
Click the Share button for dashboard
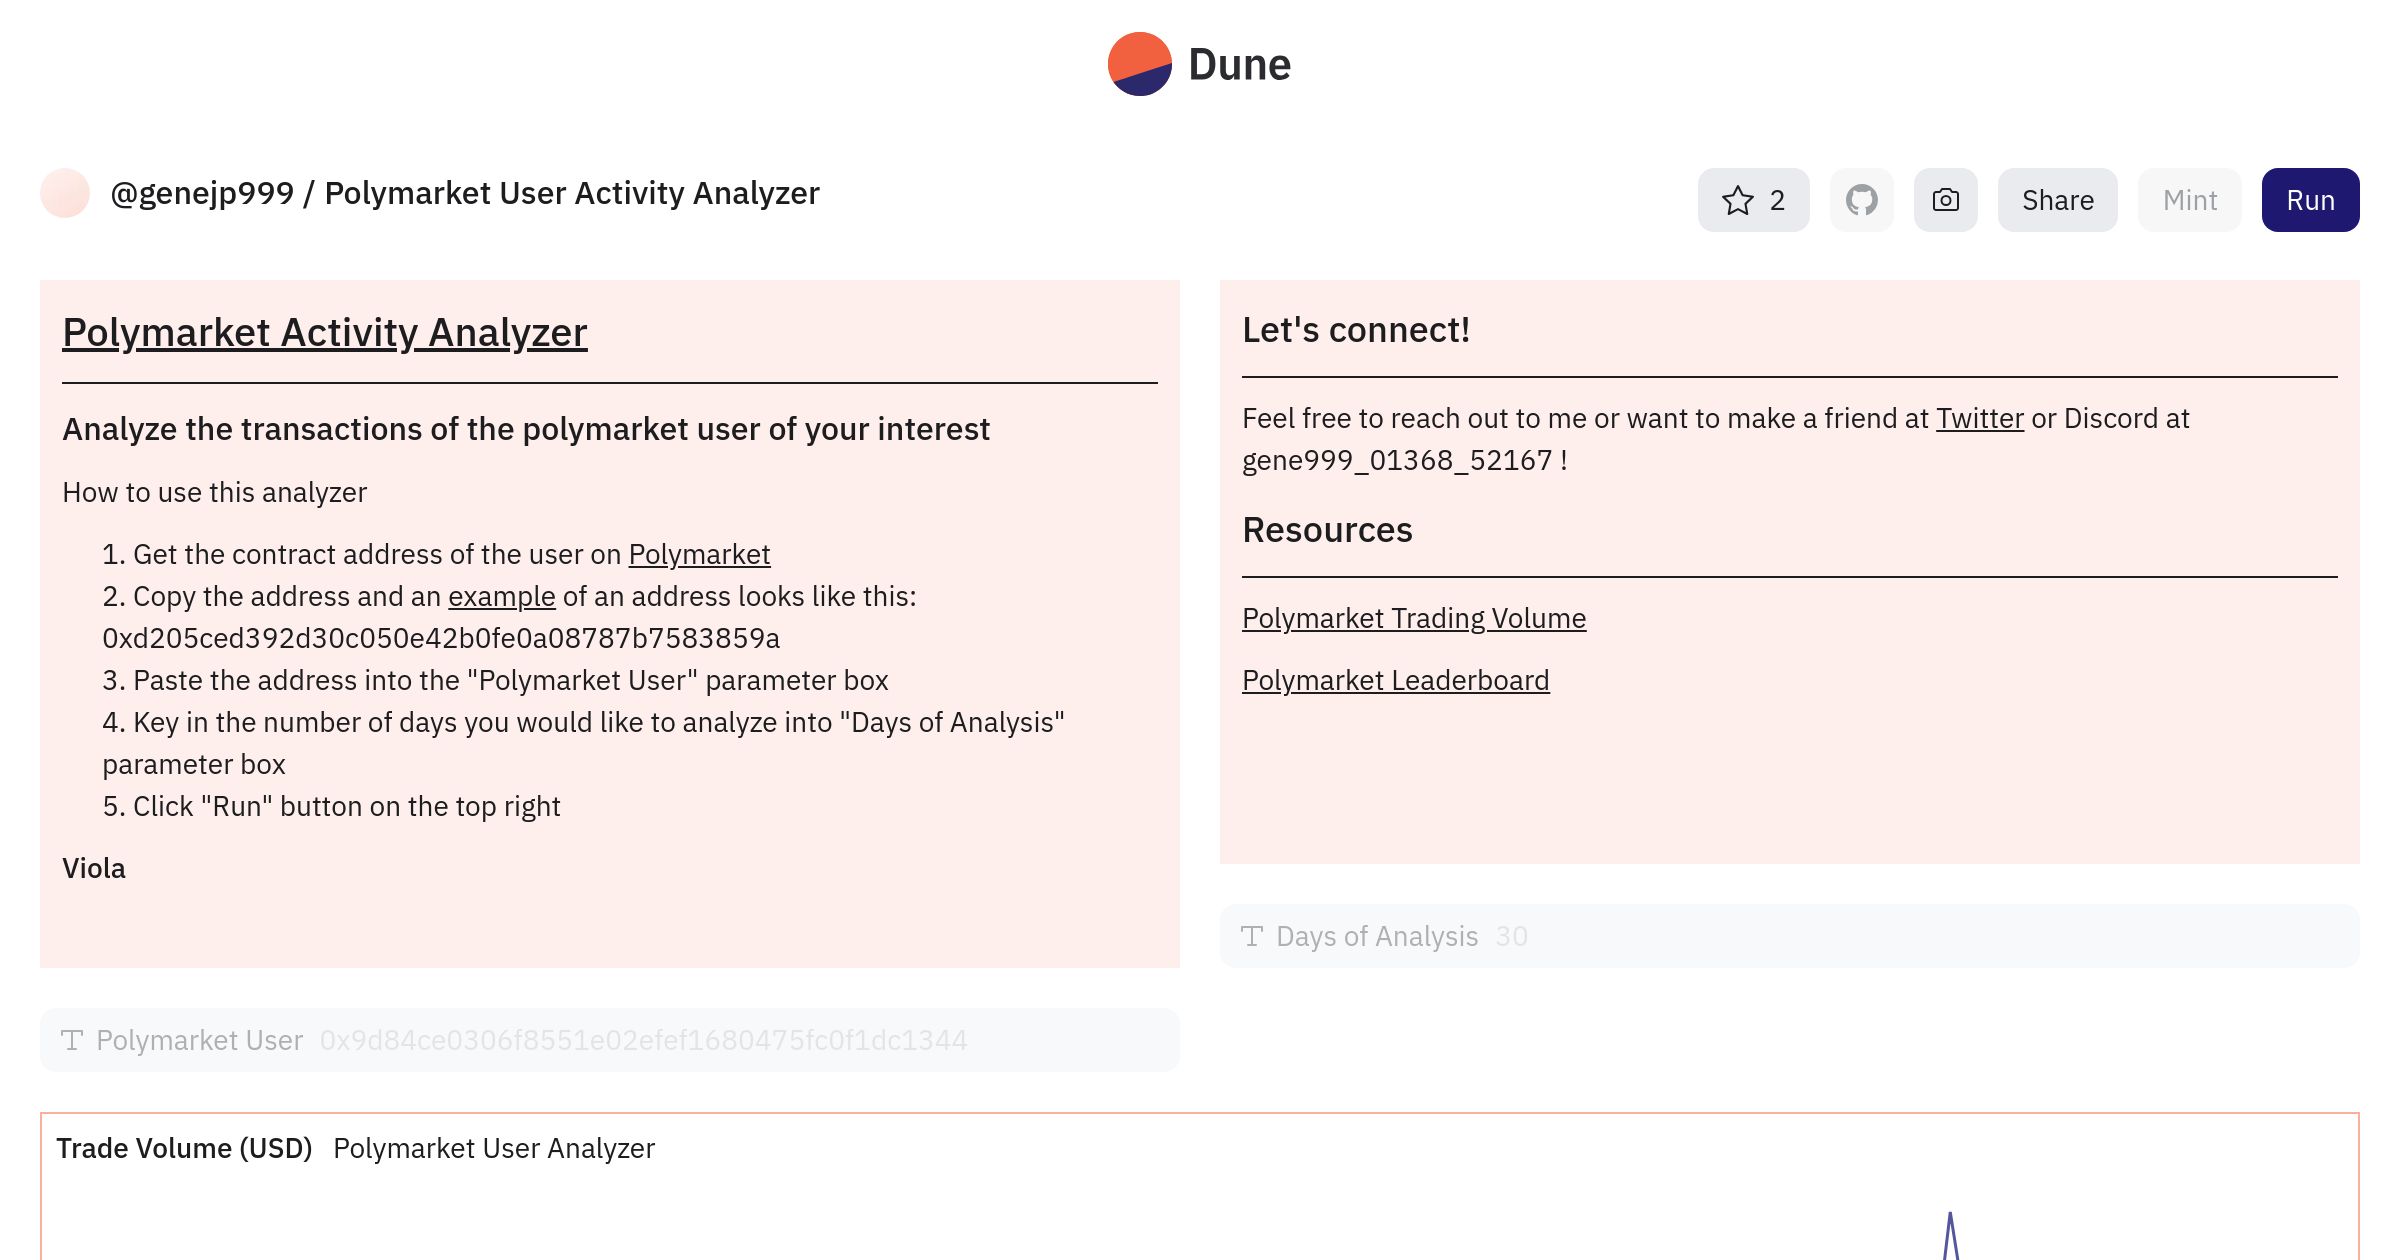pyautogui.click(x=2057, y=198)
